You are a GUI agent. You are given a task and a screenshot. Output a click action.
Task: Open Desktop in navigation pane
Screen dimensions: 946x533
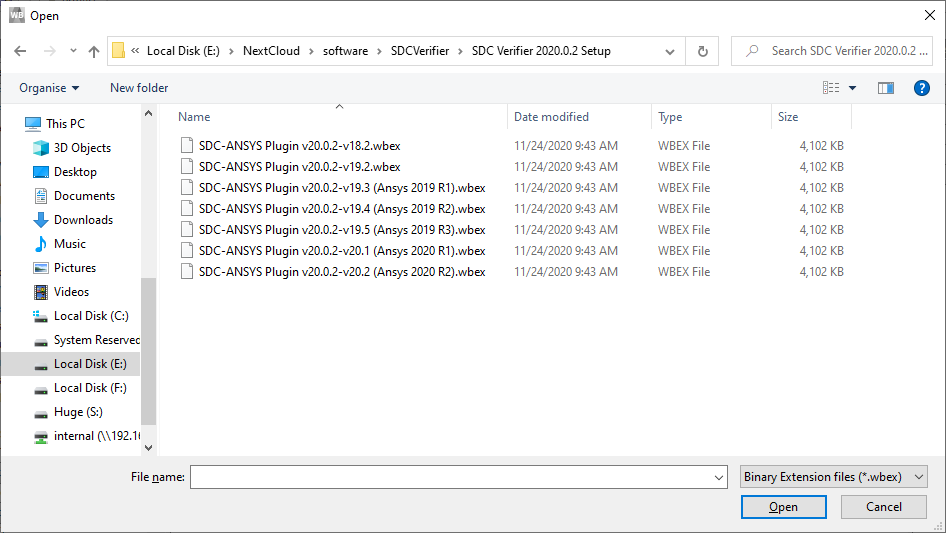(x=75, y=172)
